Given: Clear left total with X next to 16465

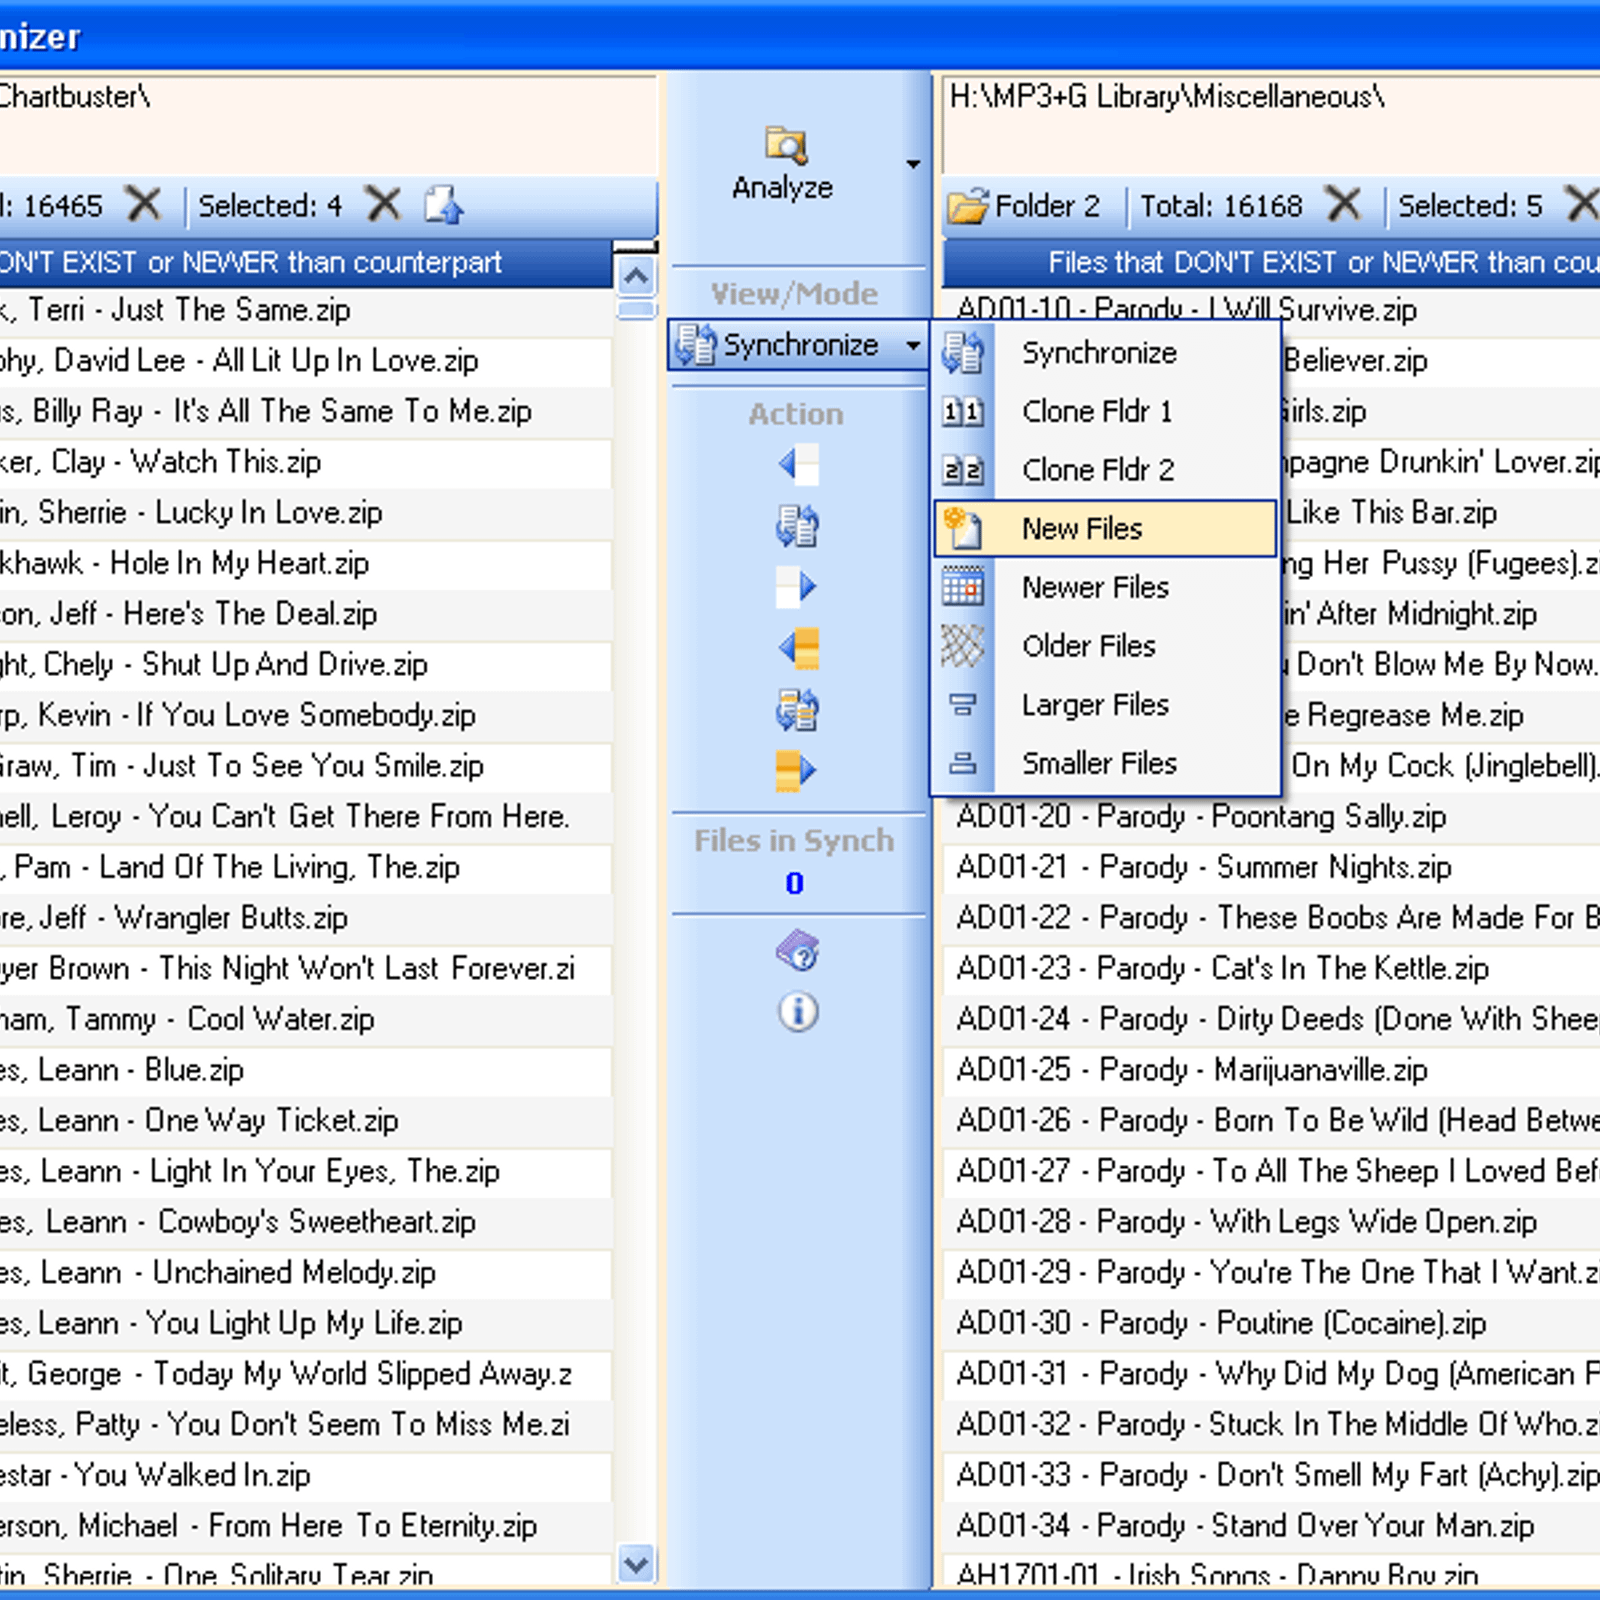Looking at the screenshot, I should tap(144, 205).
